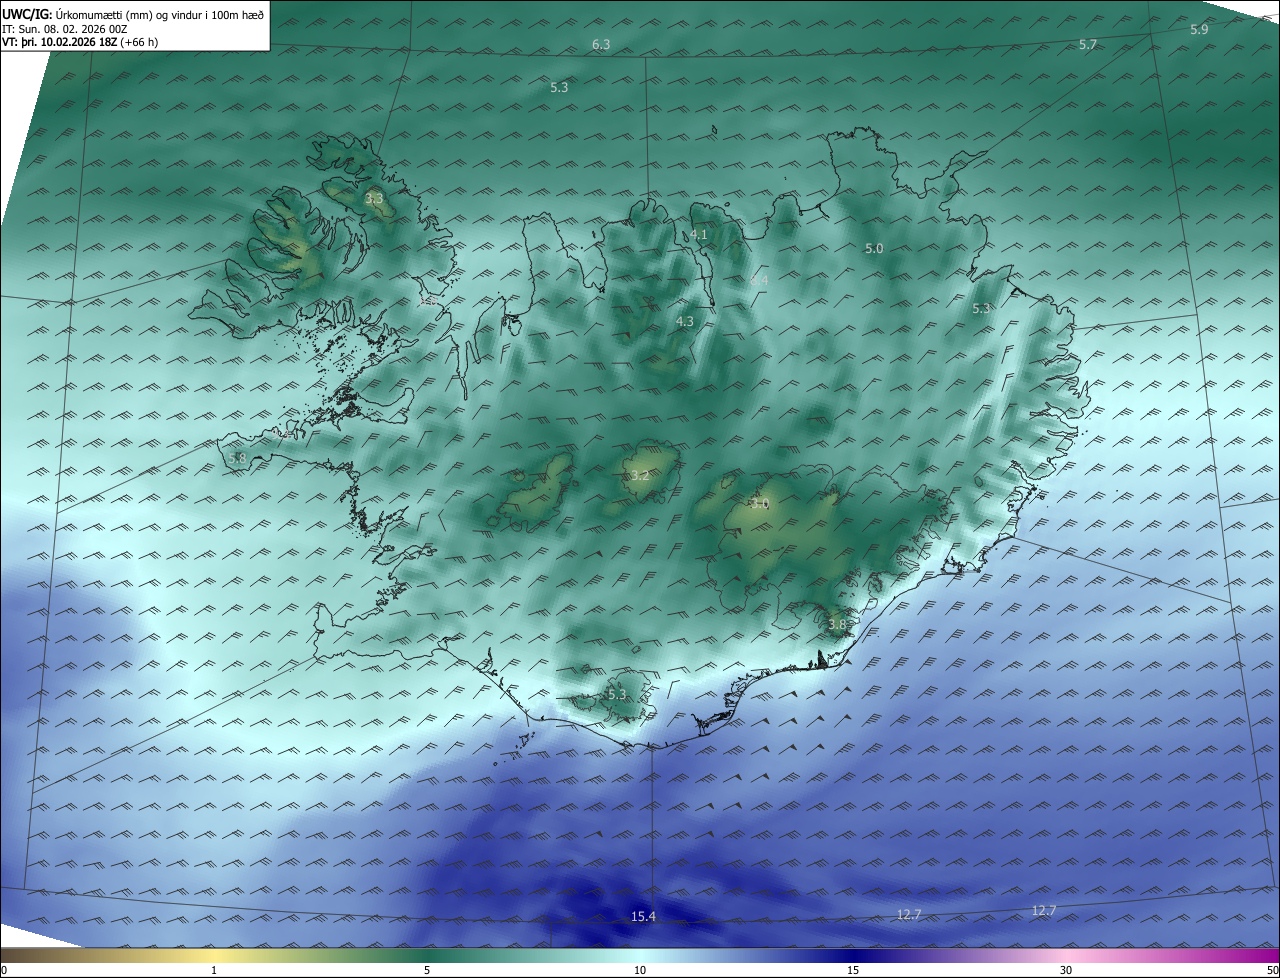This screenshot has width=1280, height=978.
Task: Click the 3.2 value label on the central glacier
Action: (640, 476)
